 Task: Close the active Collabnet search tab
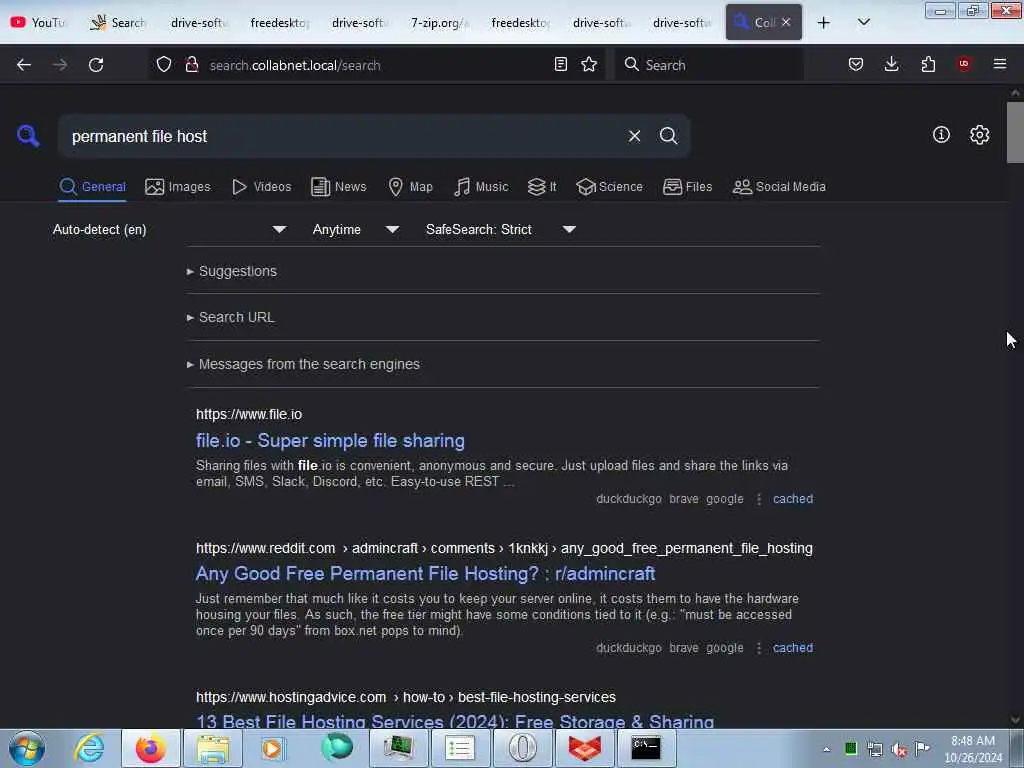point(786,22)
